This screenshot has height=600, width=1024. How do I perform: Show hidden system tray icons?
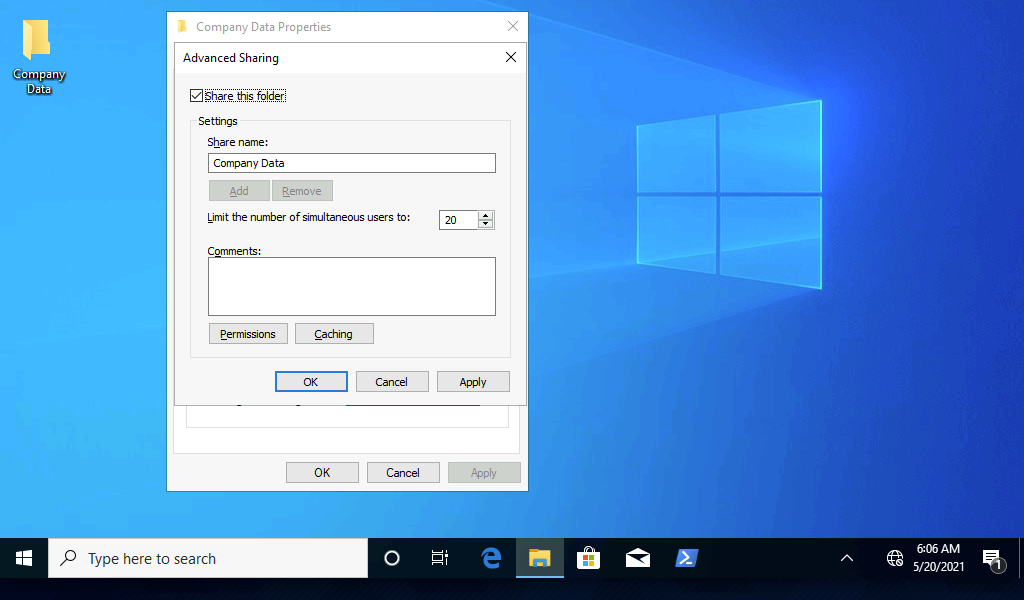point(846,558)
